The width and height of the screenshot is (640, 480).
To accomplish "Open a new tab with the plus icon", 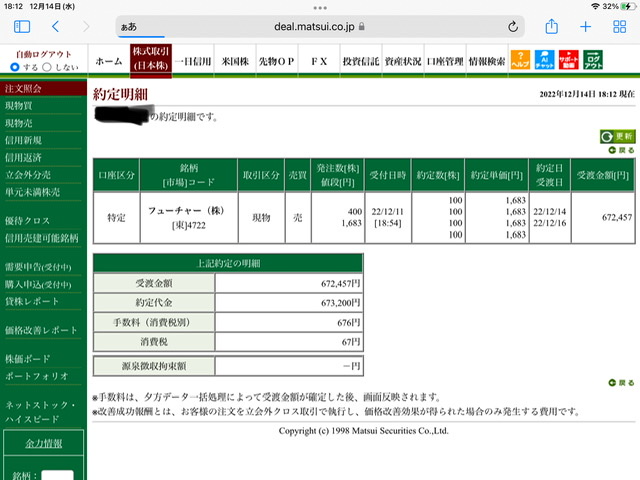I will (585, 27).
